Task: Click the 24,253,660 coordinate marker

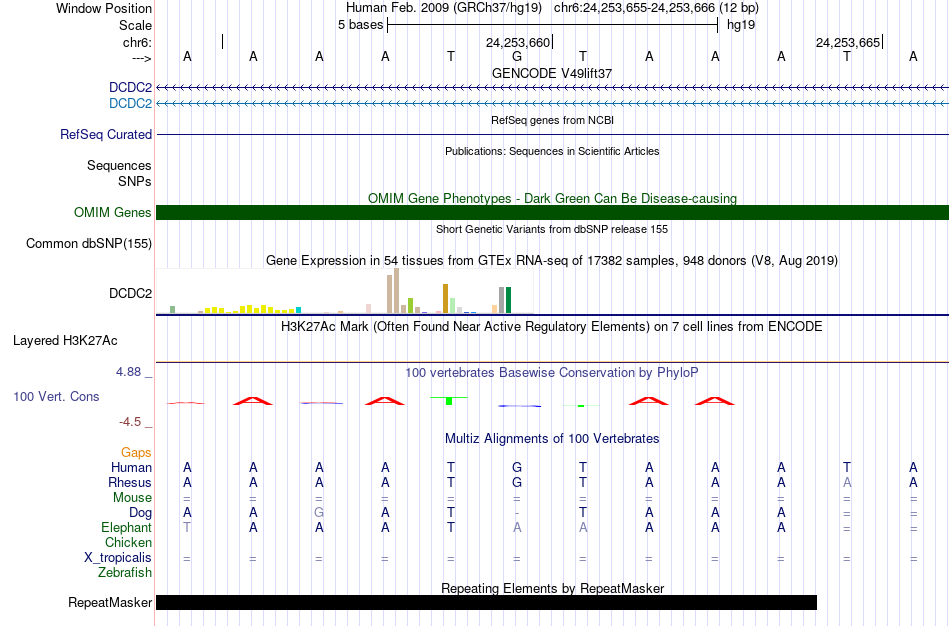Action: coord(518,42)
